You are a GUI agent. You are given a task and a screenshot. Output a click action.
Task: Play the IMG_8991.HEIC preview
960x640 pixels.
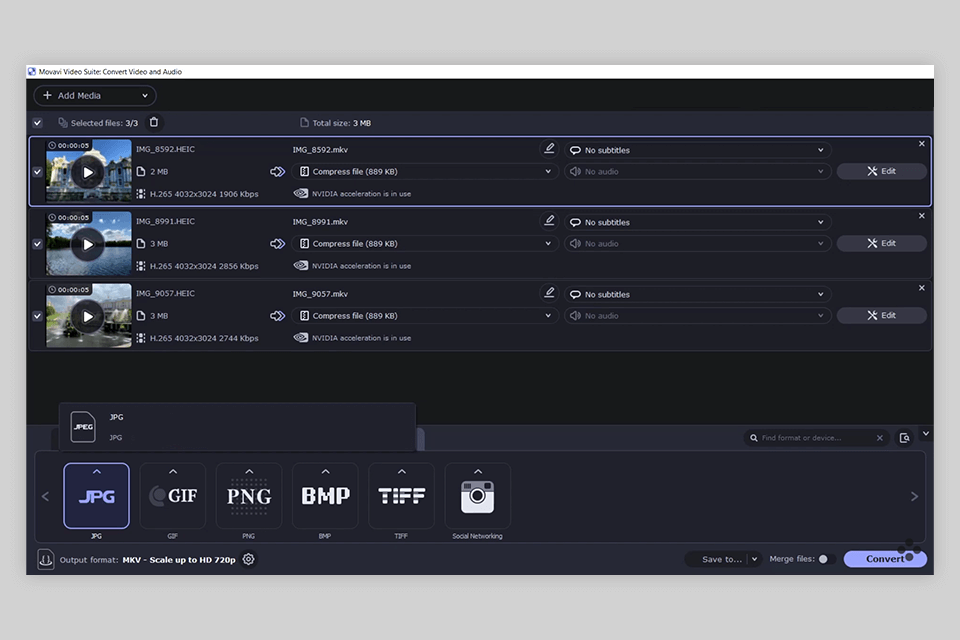(x=88, y=244)
